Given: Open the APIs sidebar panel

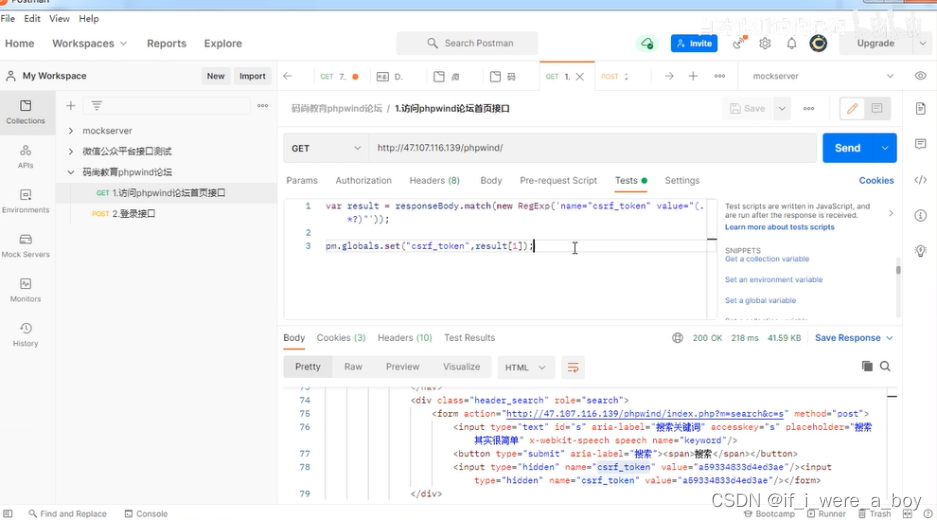Looking at the screenshot, I should [x=26, y=157].
